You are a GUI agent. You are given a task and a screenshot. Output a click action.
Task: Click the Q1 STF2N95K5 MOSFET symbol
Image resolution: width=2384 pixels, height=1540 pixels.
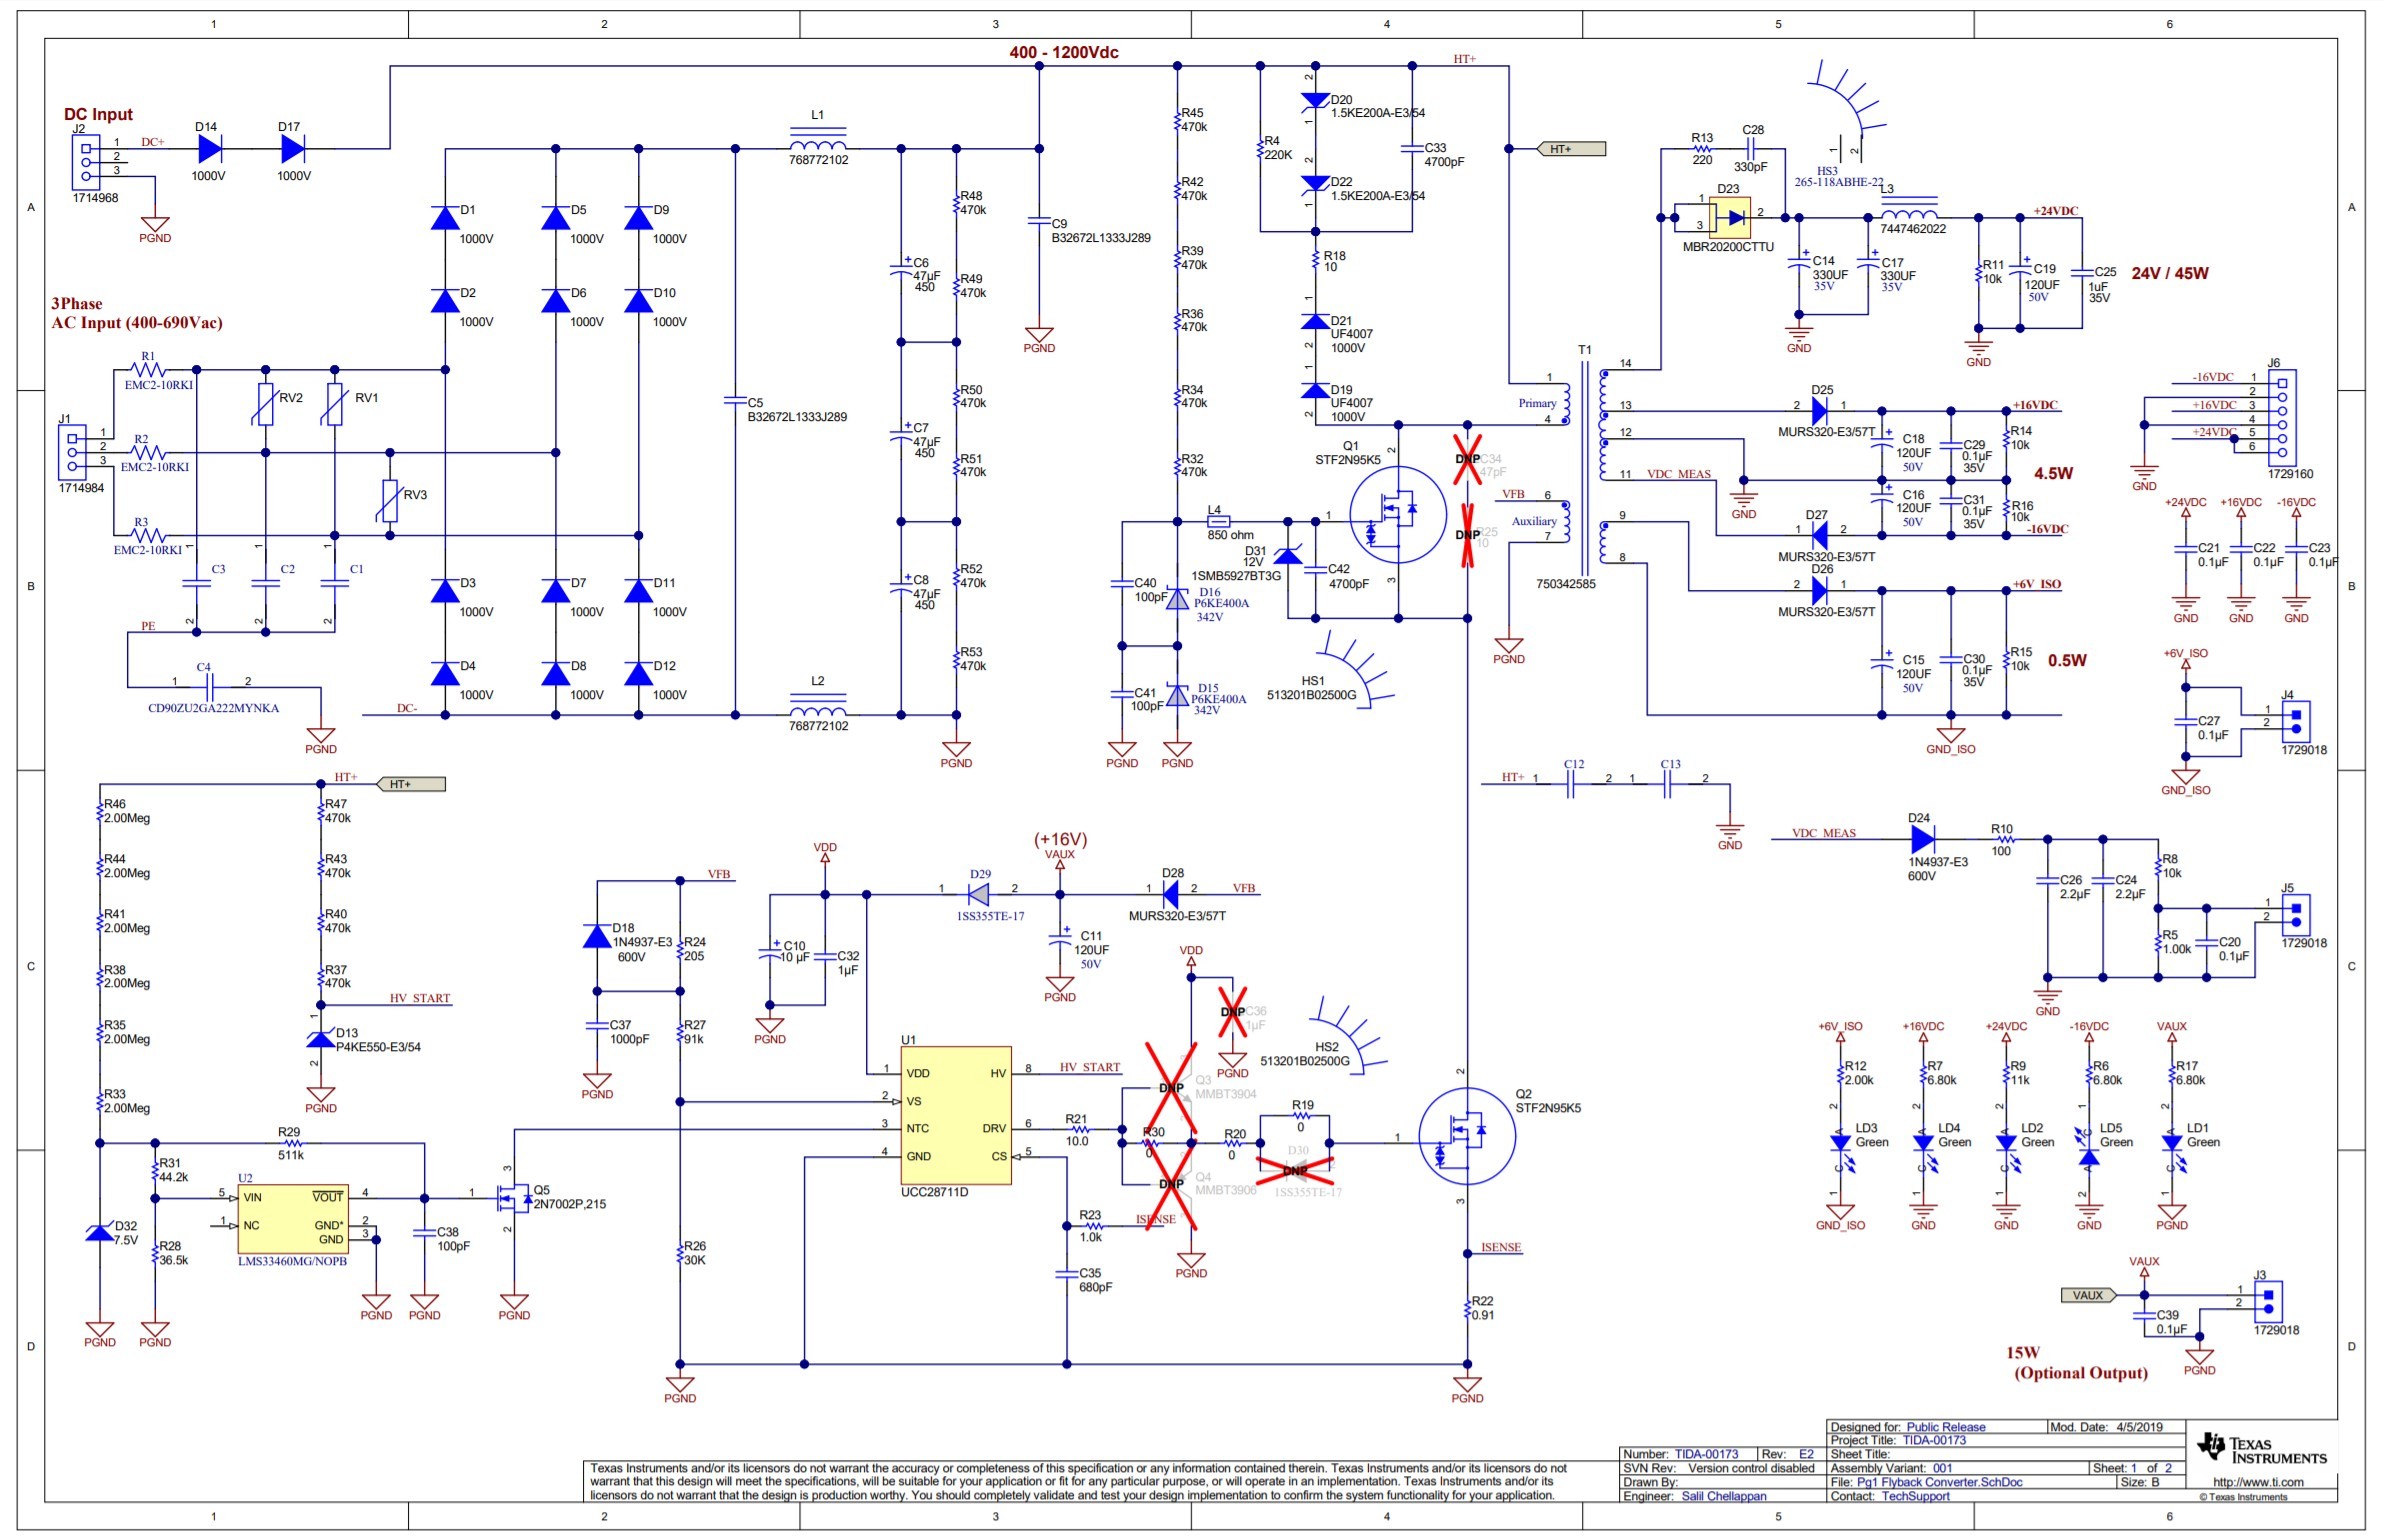[x=1397, y=515]
